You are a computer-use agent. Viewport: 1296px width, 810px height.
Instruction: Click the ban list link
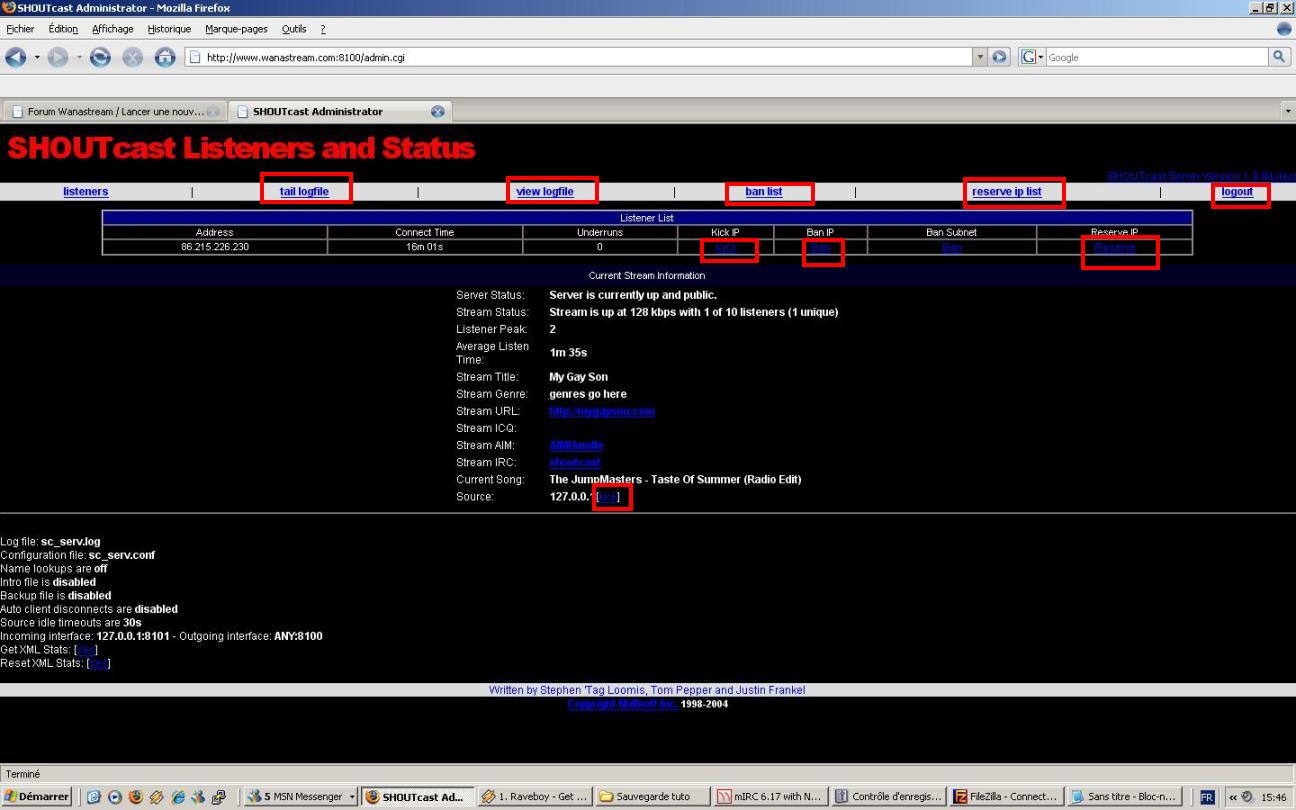763,191
